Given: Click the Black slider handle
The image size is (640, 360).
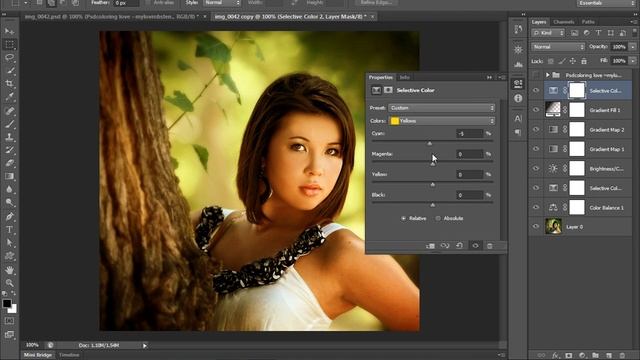Looking at the screenshot, I should coord(433,205).
